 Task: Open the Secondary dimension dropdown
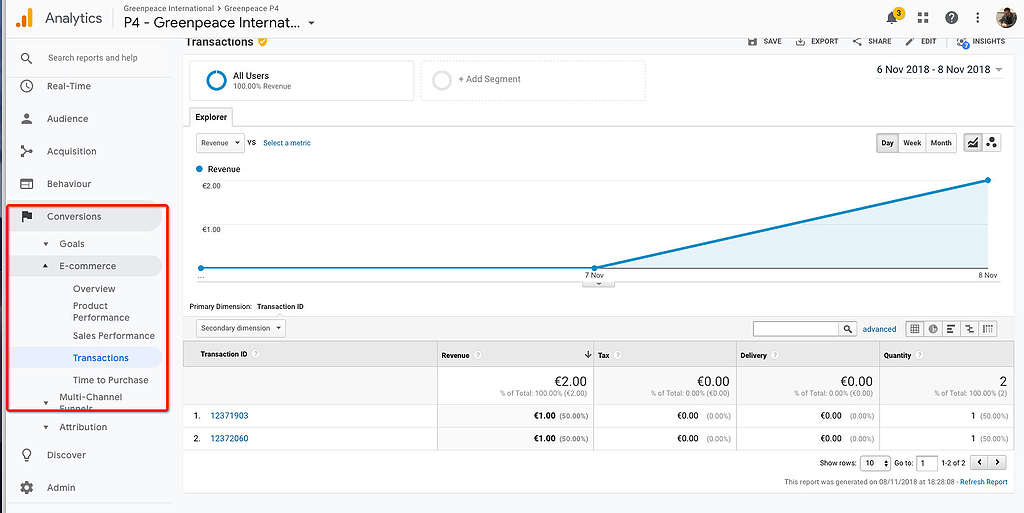(241, 328)
